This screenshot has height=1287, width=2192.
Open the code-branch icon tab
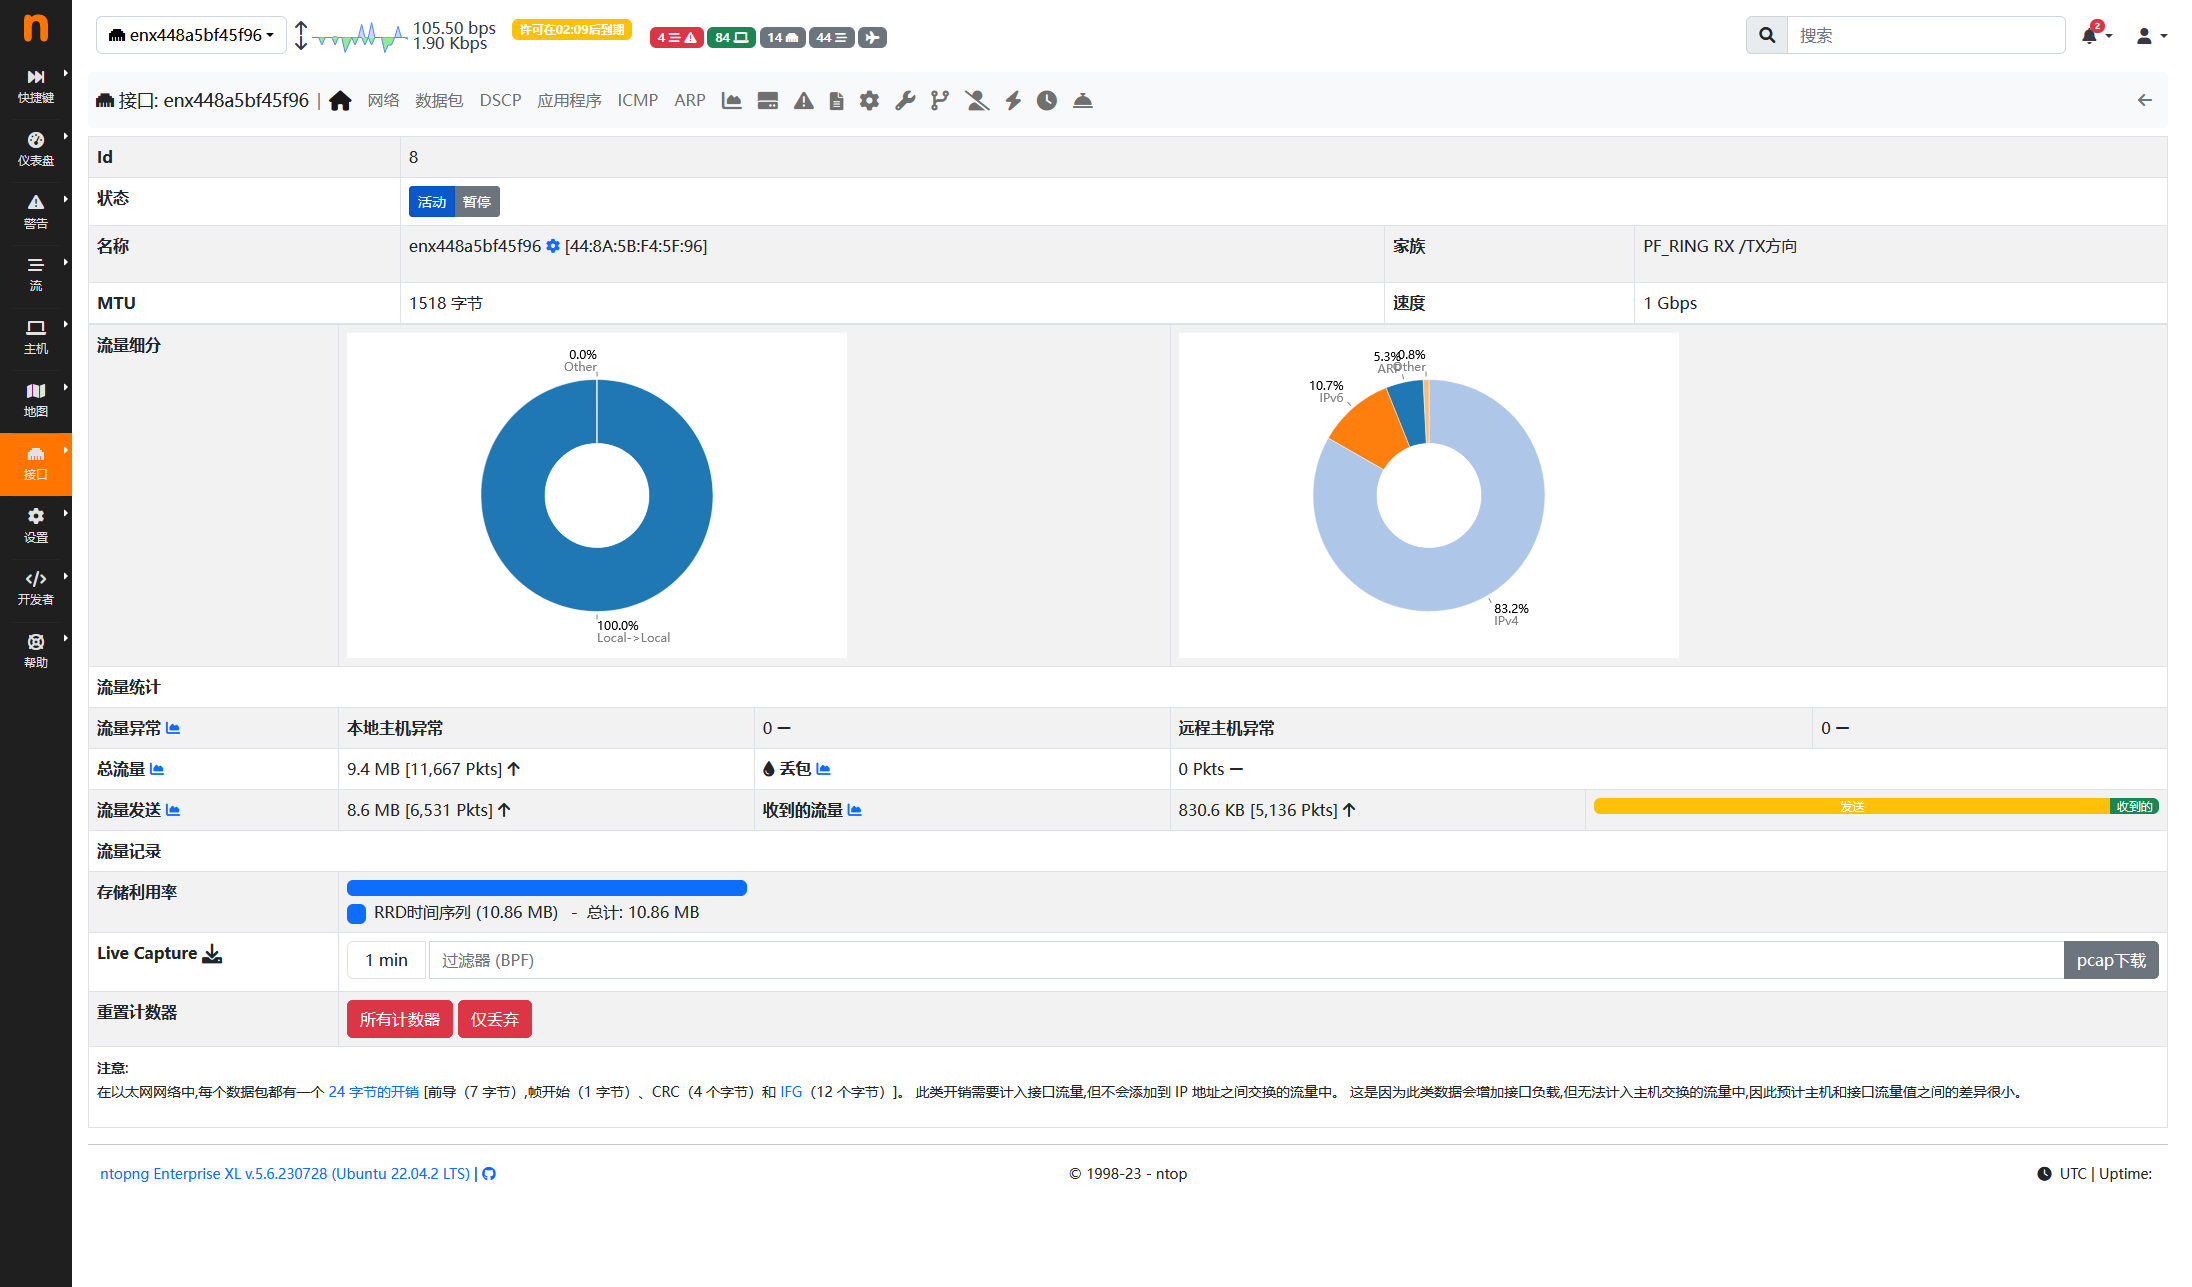940,101
